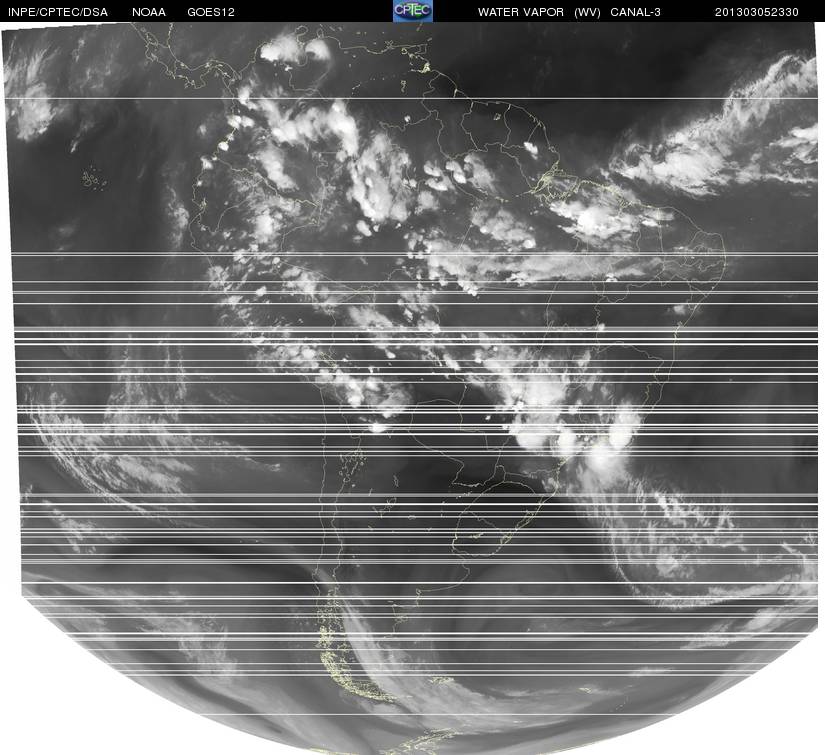This screenshot has height=755, width=825.
Task: Click the CANAL-3 channel label
Action: pyautogui.click(x=635, y=12)
